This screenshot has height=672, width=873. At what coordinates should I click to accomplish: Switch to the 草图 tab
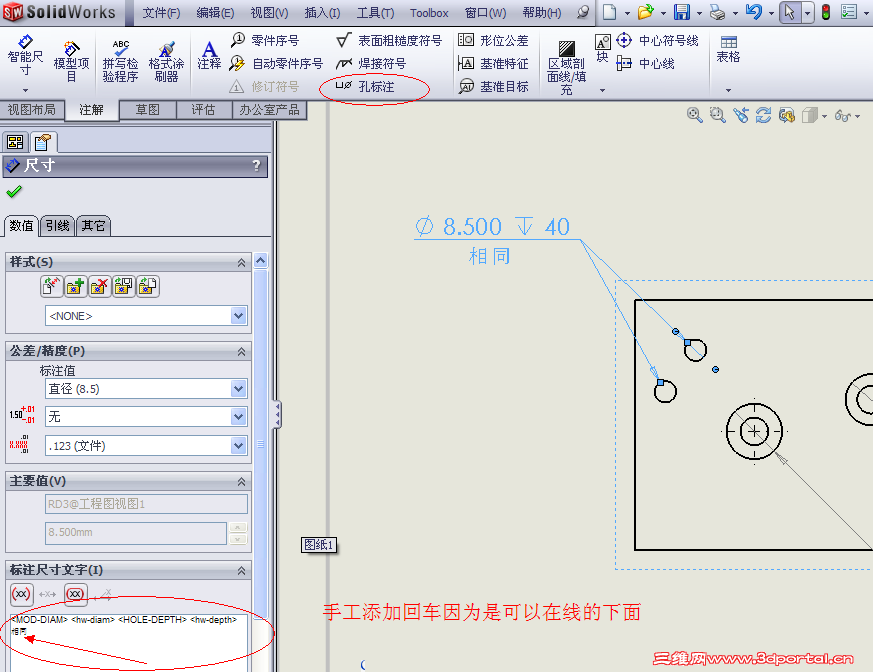[148, 110]
